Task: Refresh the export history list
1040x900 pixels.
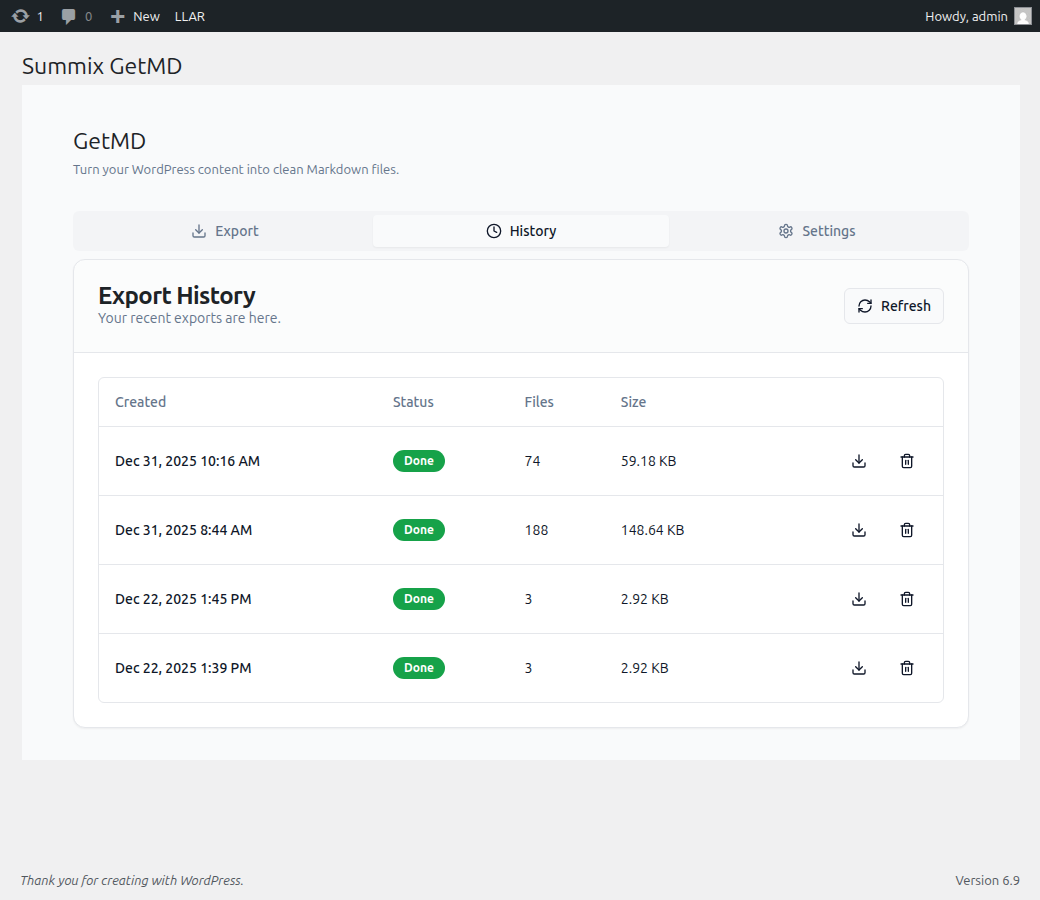Action: pyautogui.click(x=893, y=306)
